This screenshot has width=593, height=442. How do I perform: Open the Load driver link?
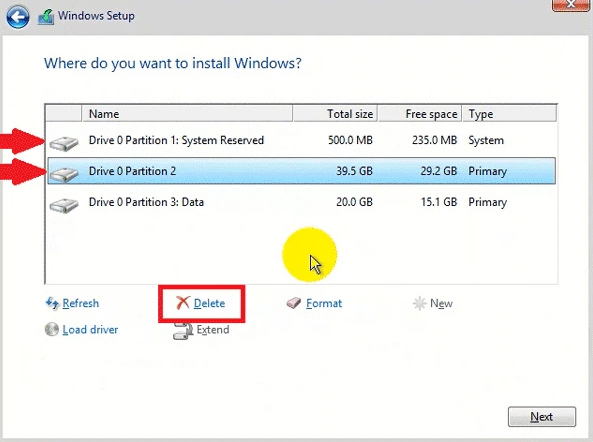pos(90,330)
